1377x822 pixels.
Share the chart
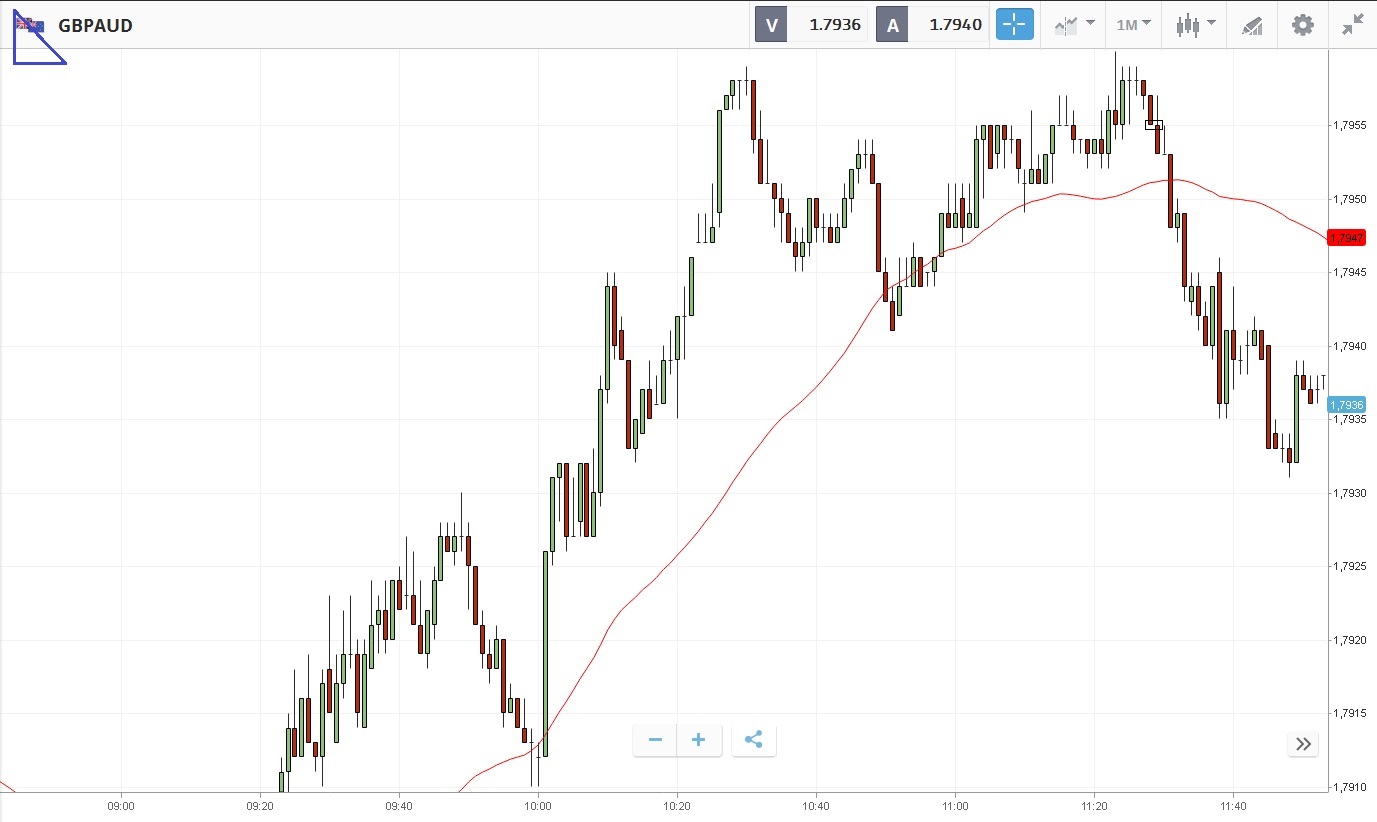(754, 740)
